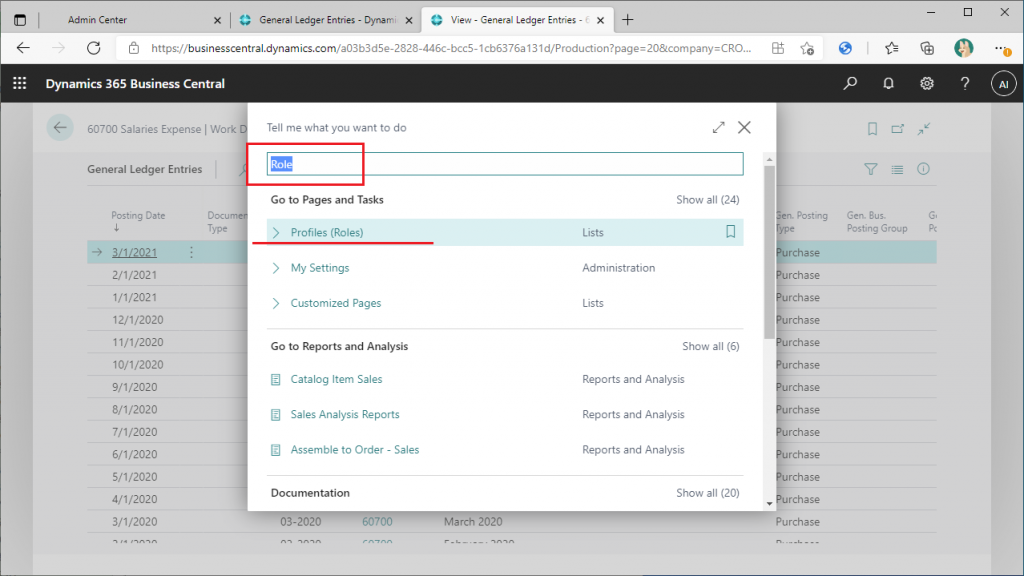This screenshot has height=576, width=1024.
Task: Open the Catalog Item Sales report
Action: click(336, 379)
